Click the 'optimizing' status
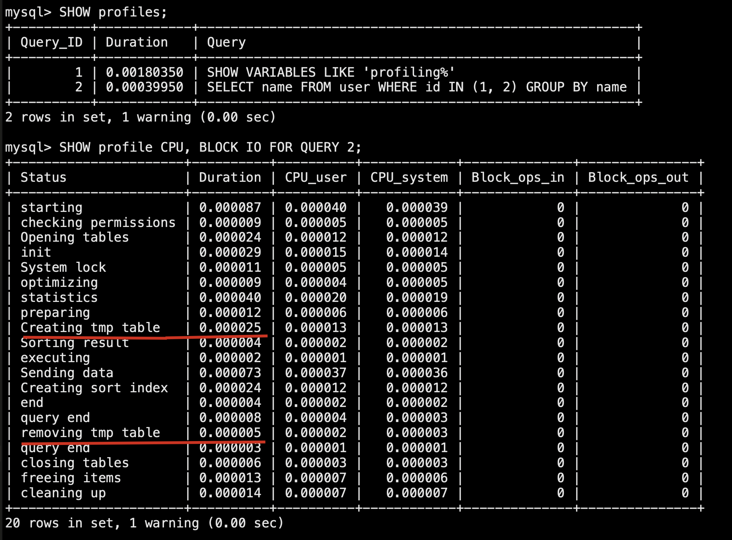This screenshot has height=540, width=732. [59, 283]
